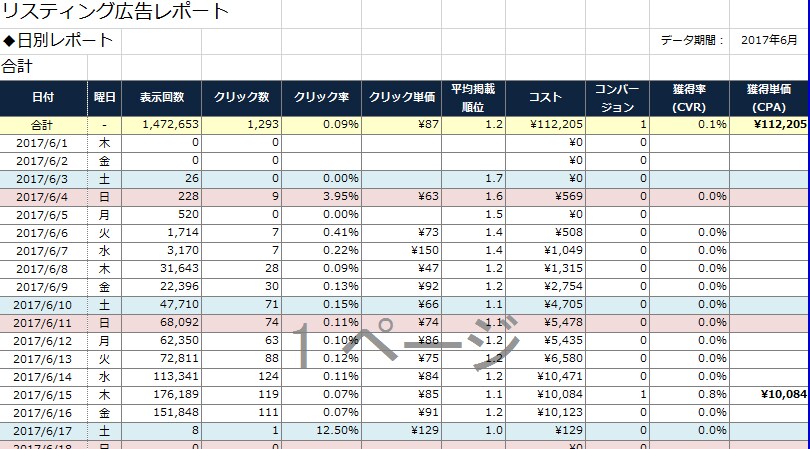Select impressions 1,714 for 2017/6/6
The height and width of the screenshot is (449, 810).
pos(162,233)
